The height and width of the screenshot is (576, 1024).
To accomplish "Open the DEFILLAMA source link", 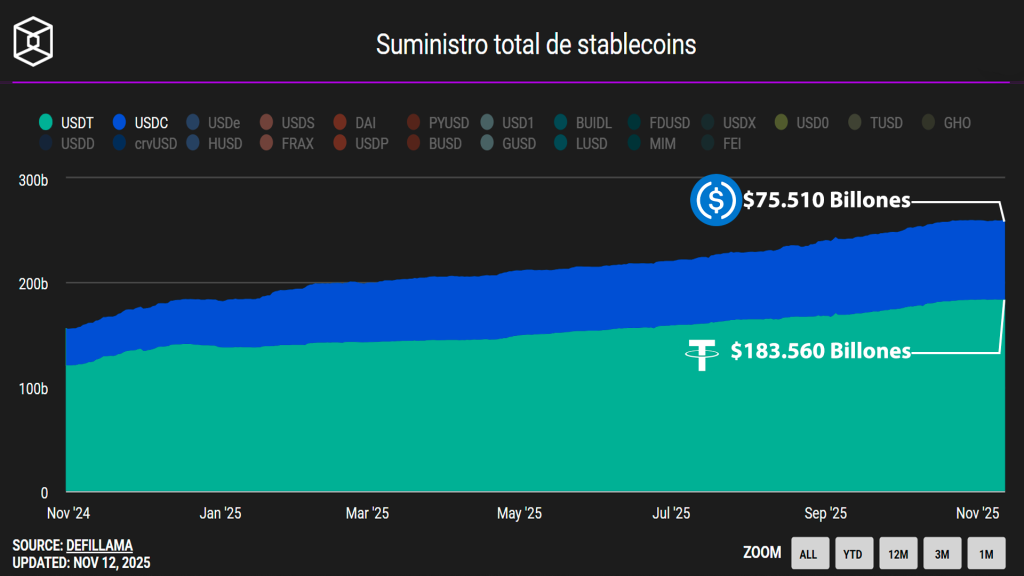I will (x=99, y=545).
